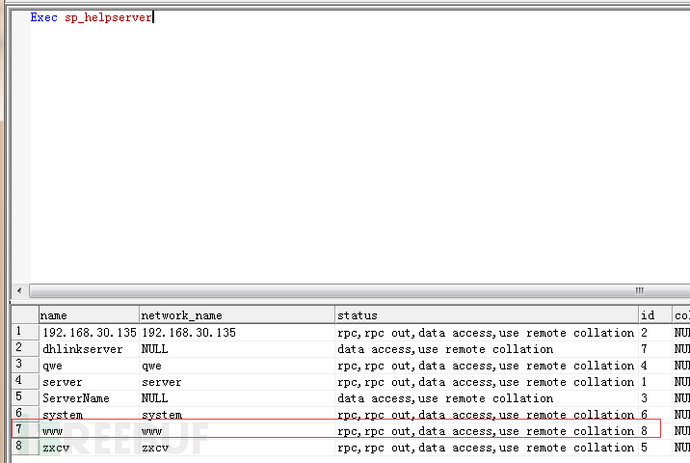Click the 'qwe' name cell

click(89, 365)
